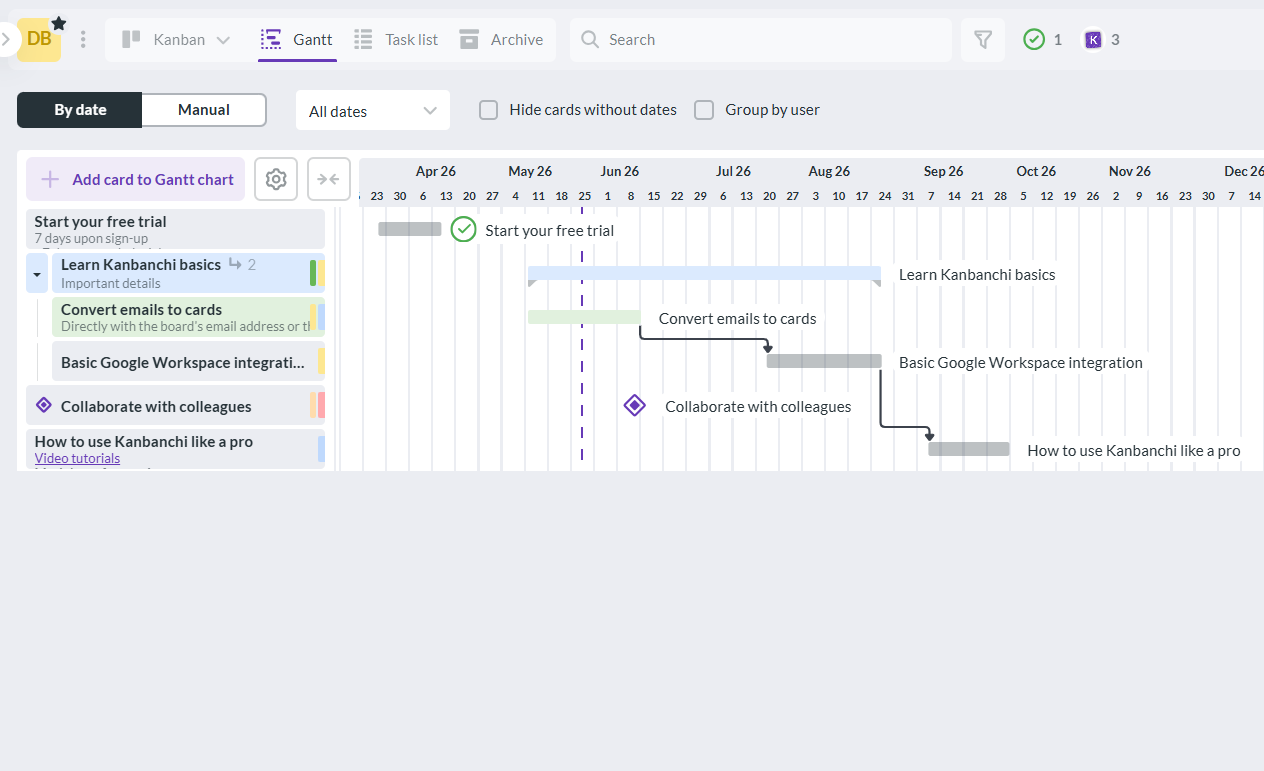
Task: Open Collaborate with colleagues list card
Action: point(175,406)
